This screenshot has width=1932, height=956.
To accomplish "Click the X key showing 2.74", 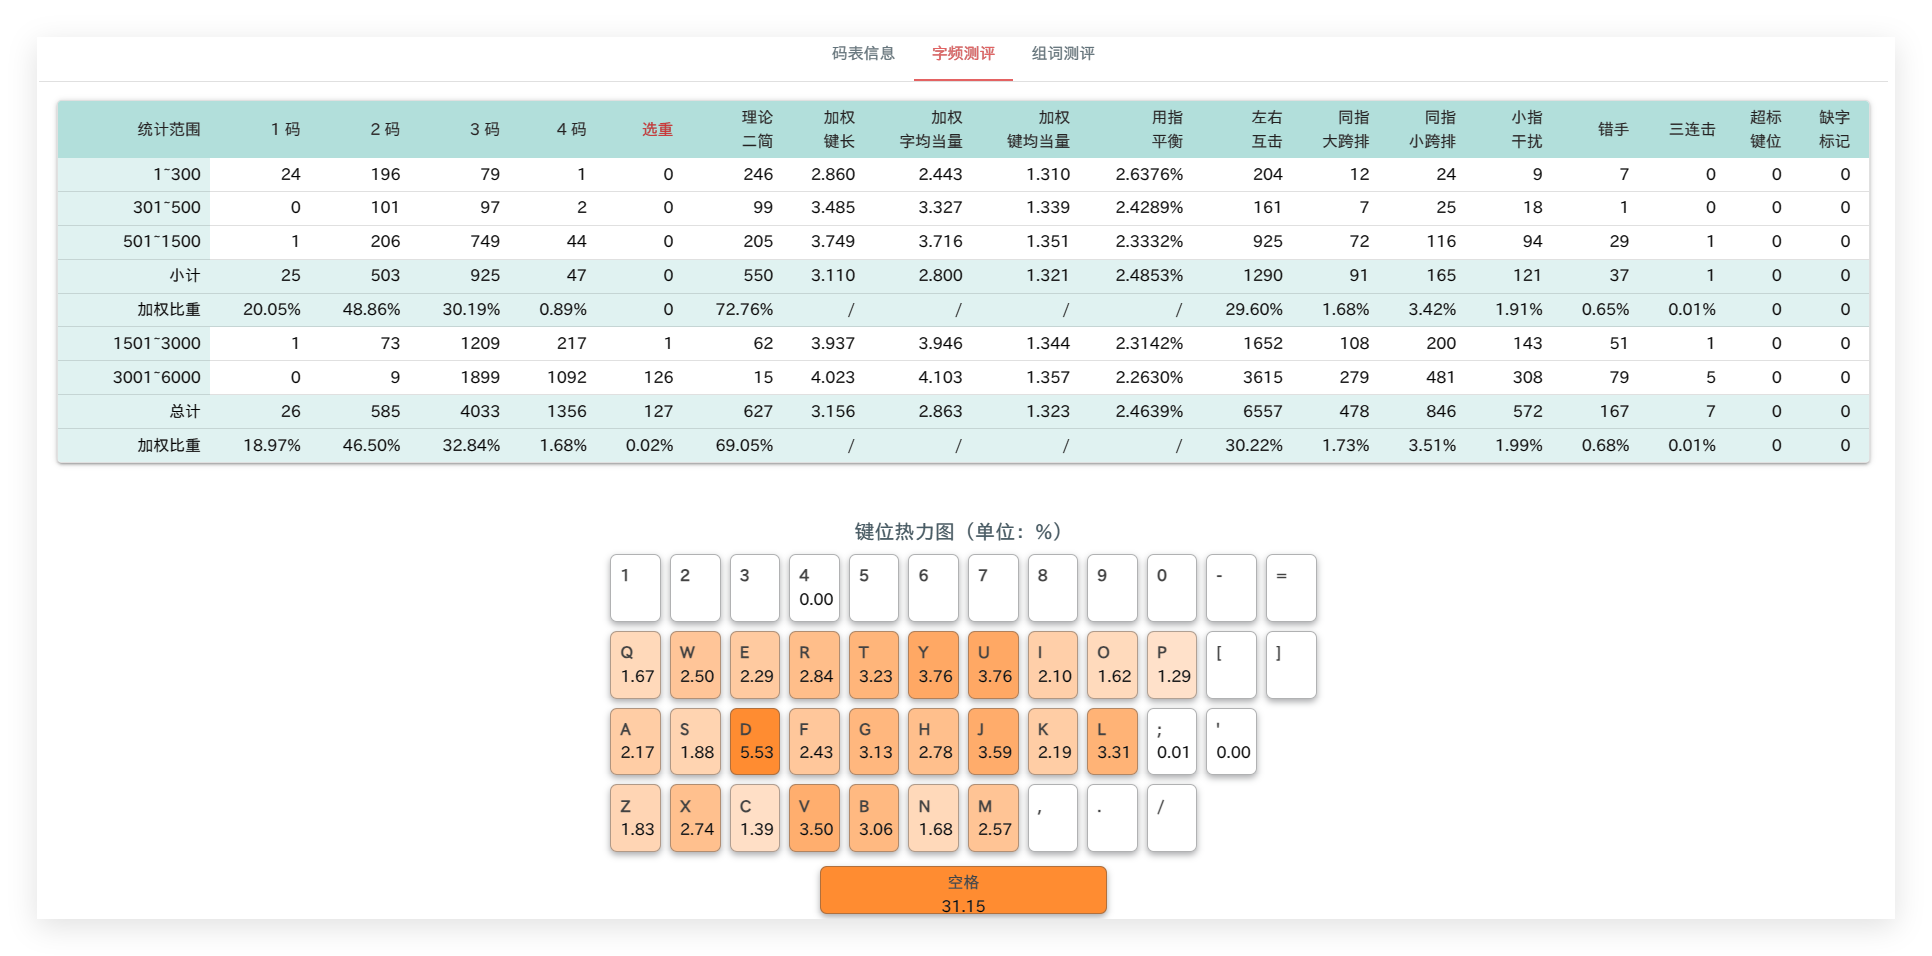I will (x=695, y=818).
